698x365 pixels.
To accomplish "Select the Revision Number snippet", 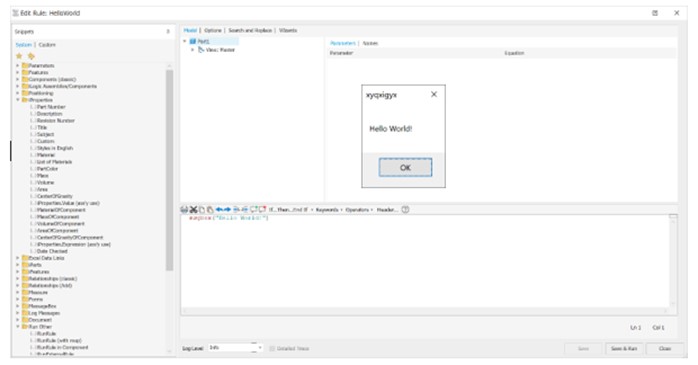I will coord(56,121).
